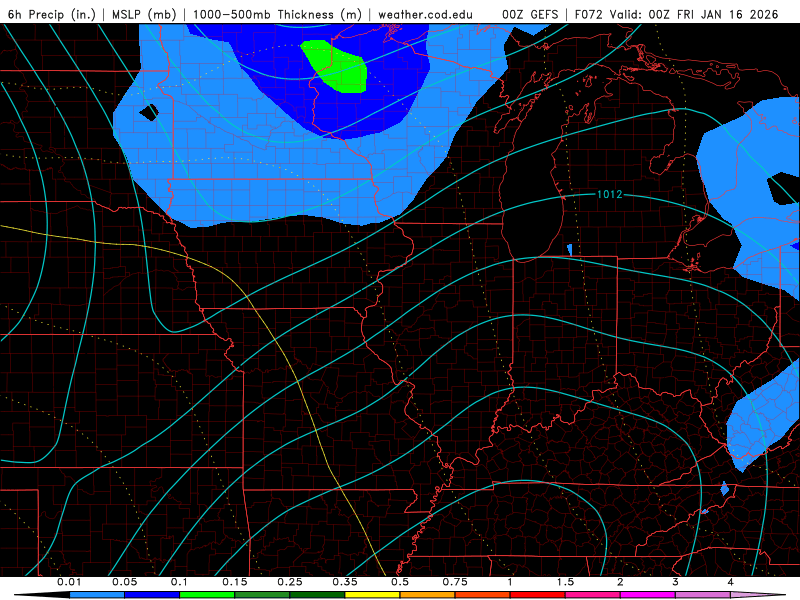Select the medium green 0.15 legend swatch
Viewport: 800px width, 600px height.
(262, 595)
